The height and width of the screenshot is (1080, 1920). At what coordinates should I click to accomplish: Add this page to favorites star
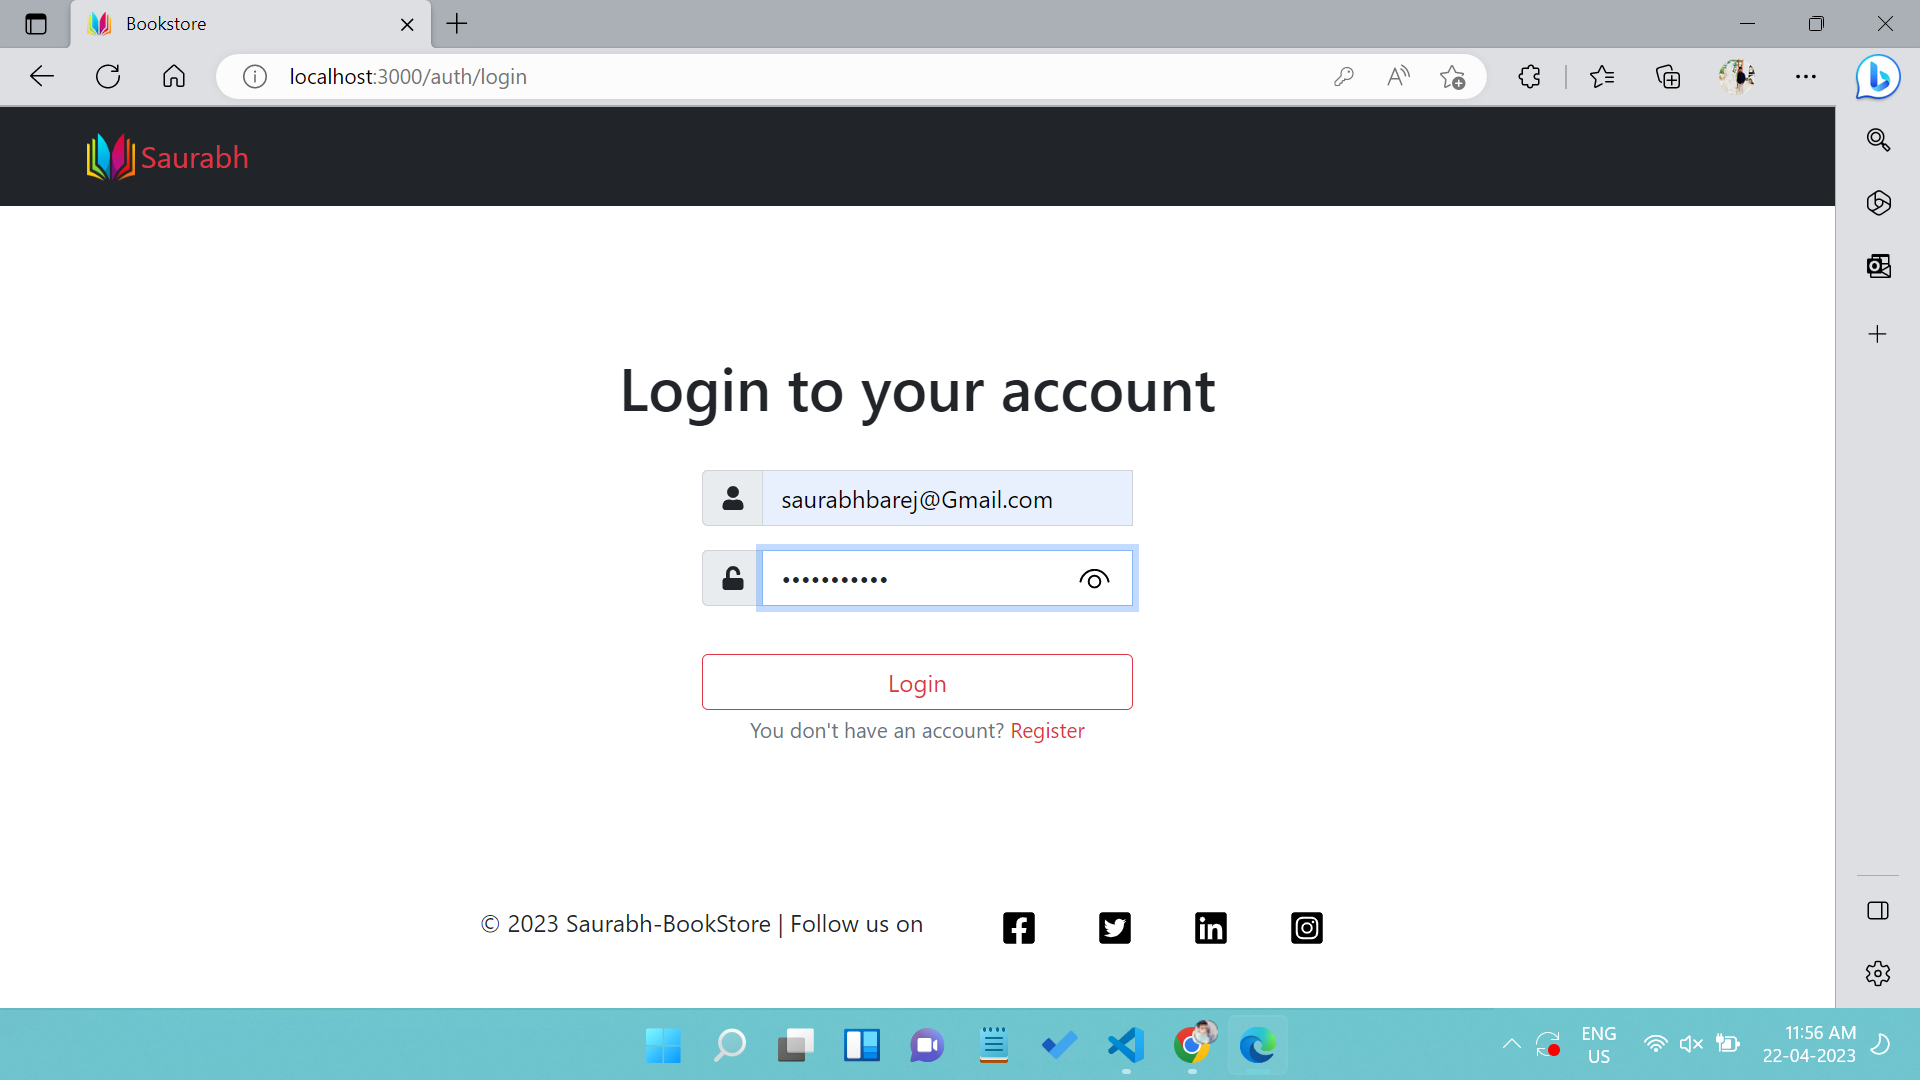point(1452,77)
